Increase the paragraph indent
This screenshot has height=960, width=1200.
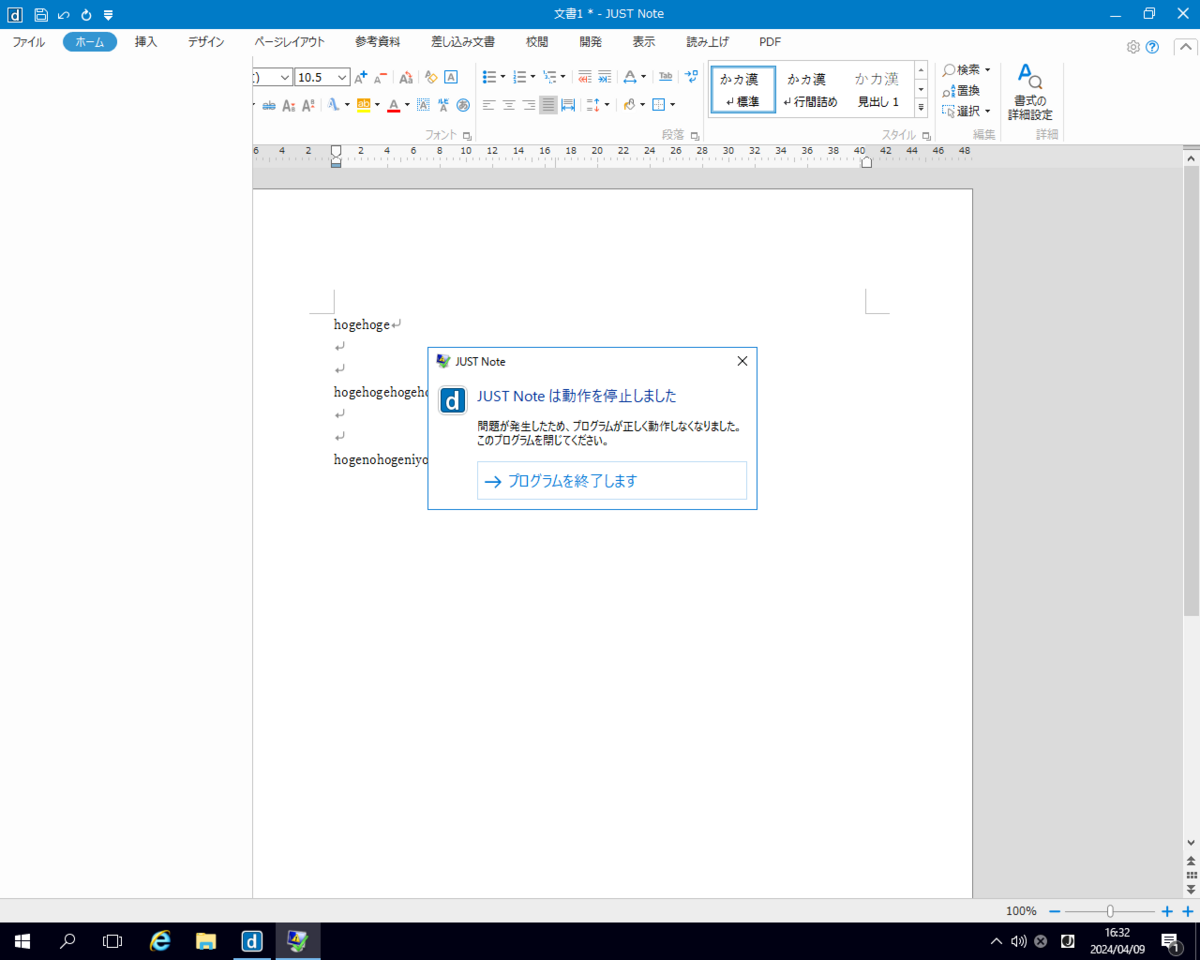pyautogui.click(x=605, y=77)
